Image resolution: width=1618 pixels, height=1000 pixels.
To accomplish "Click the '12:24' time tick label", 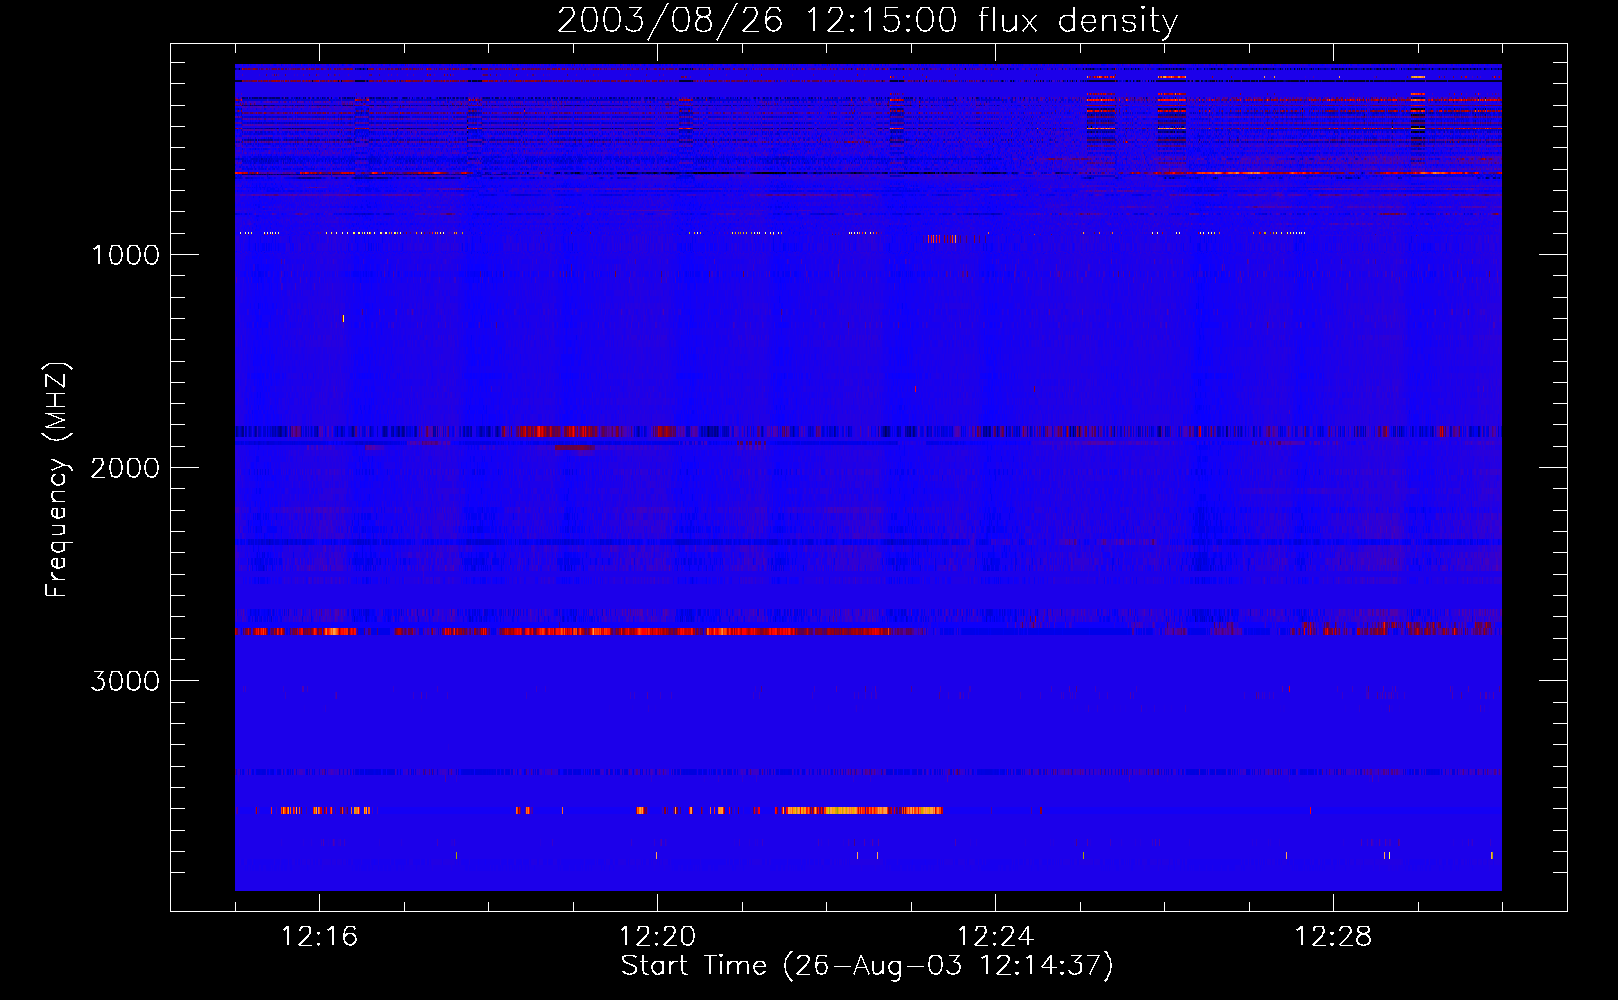I will tap(995, 937).
